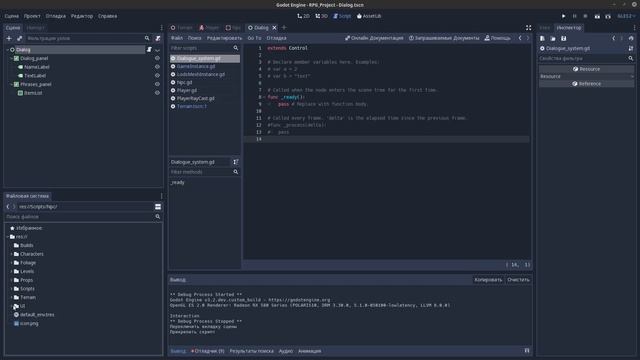Select Player.gd in script list
The width and height of the screenshot is (640, 360).
(187, 90)
